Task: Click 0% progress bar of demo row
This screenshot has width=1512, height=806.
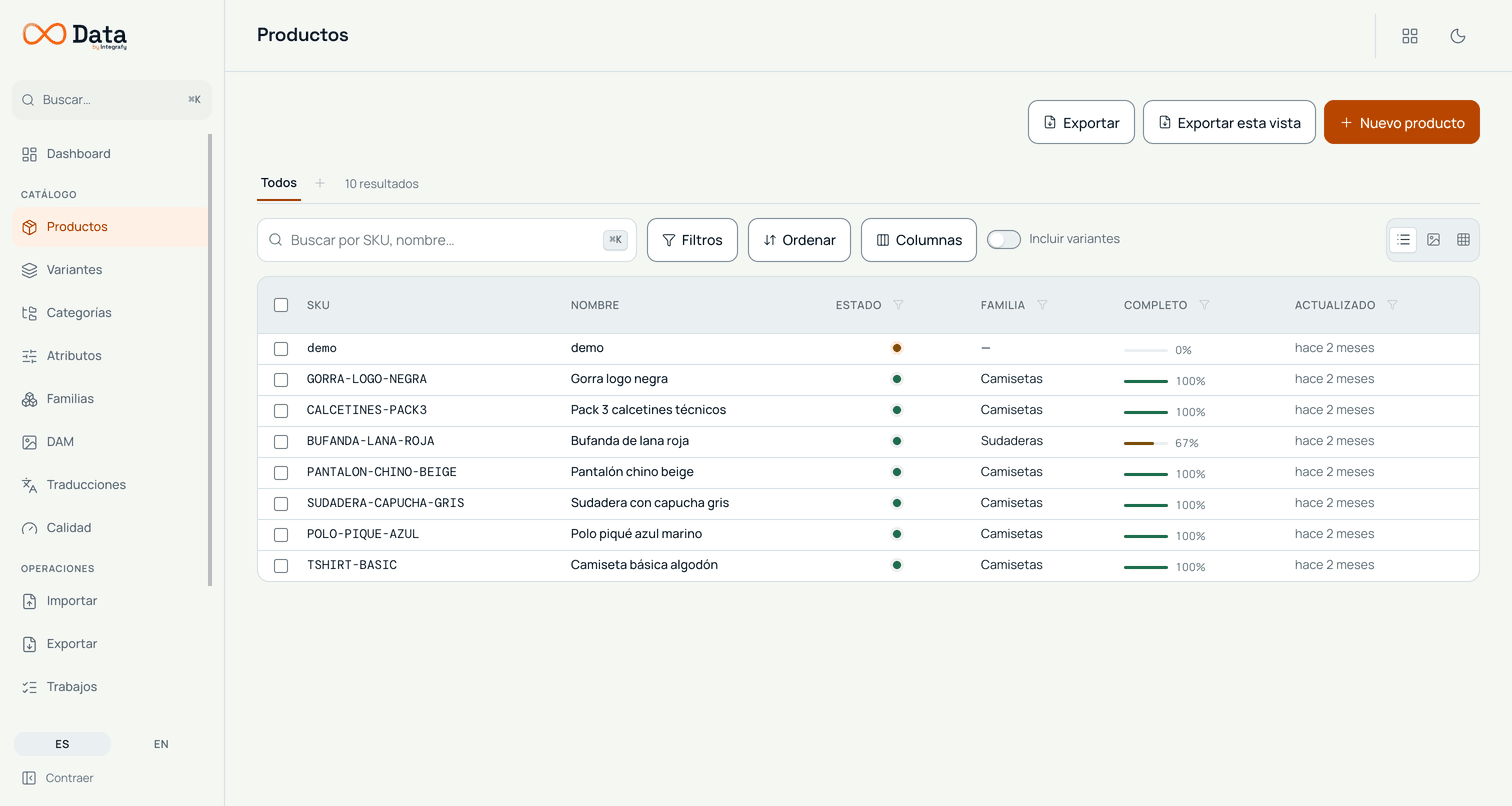Action: [1146, 350]
